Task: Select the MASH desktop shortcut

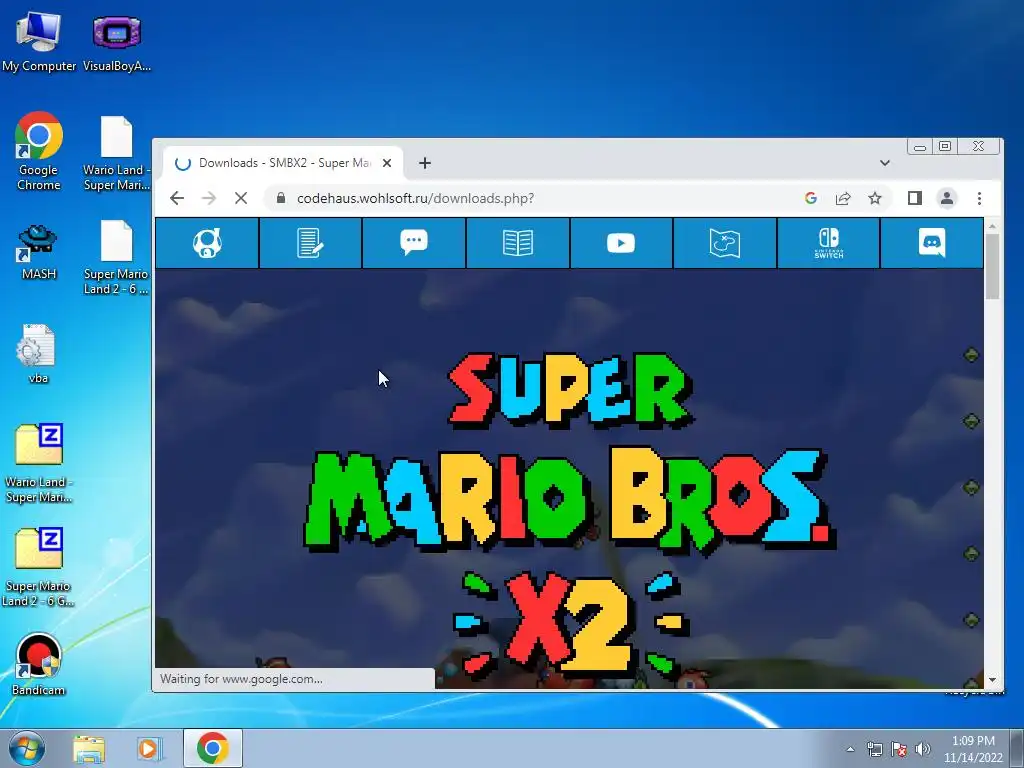Action: 39,252
